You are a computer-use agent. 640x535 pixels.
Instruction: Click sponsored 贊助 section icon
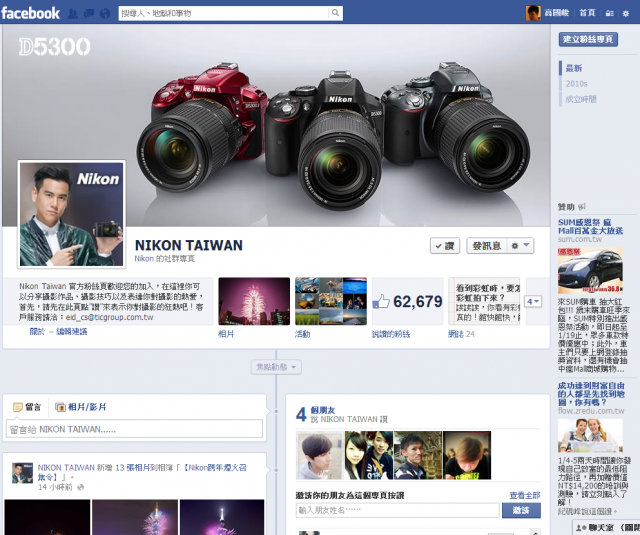tap(582, 207)
